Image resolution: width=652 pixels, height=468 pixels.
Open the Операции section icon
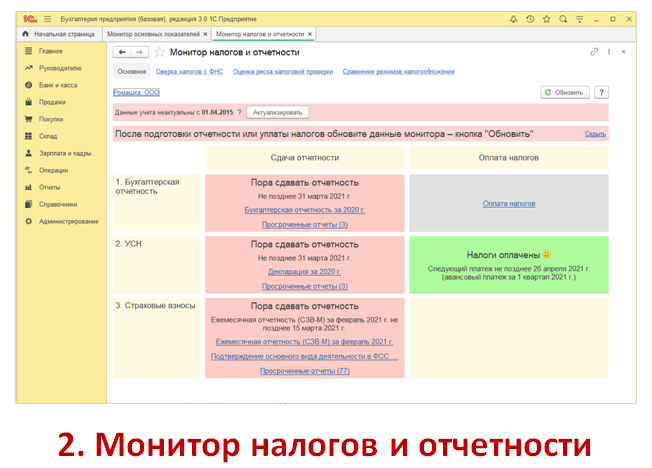click(28, 170)
